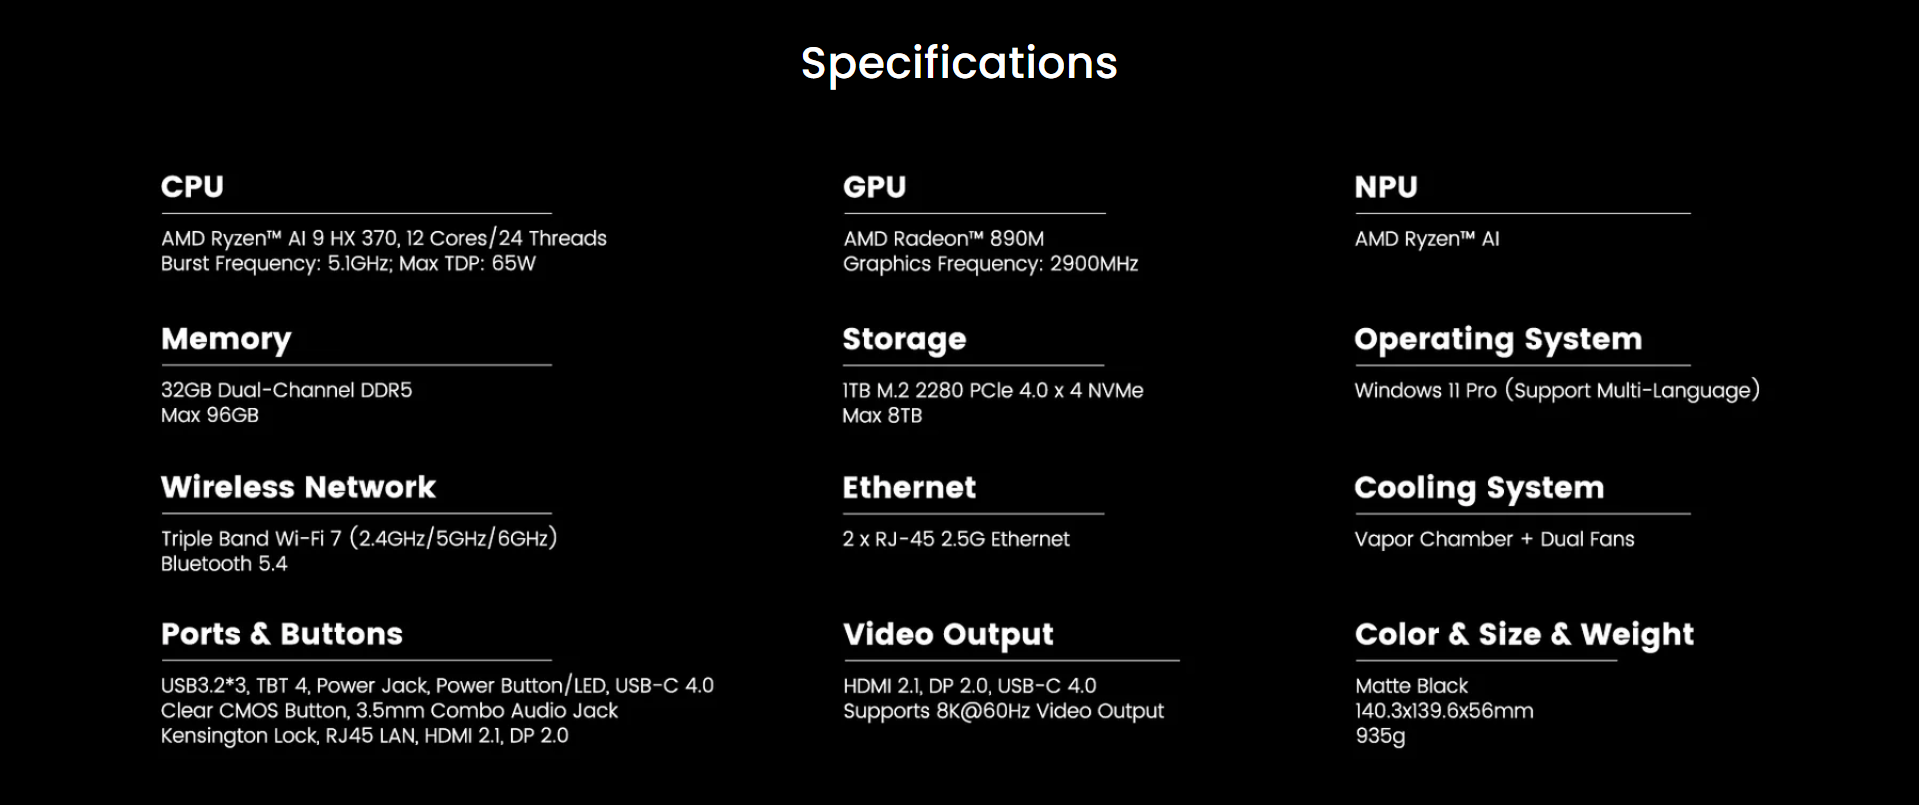Select the Wireless Network heading
The height and width of the screenshot is (805, 1919).
tap(298, 487)
